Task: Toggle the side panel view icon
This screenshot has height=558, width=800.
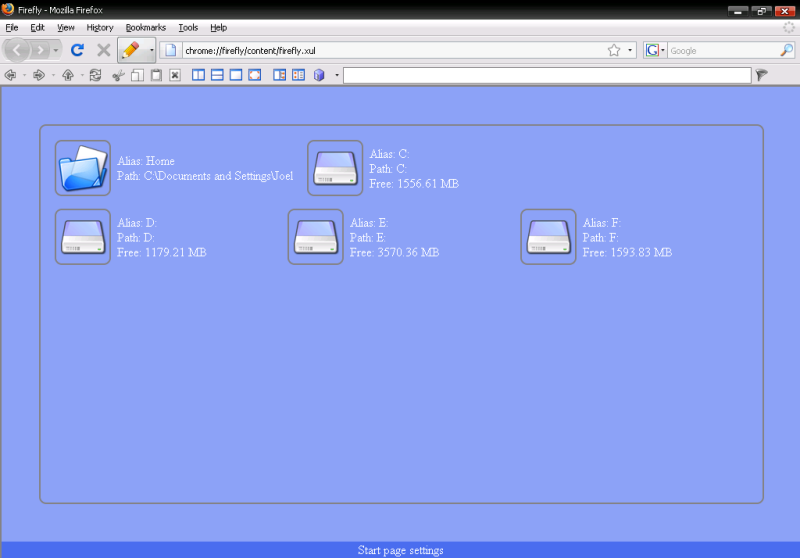Action: pos(280,75)
